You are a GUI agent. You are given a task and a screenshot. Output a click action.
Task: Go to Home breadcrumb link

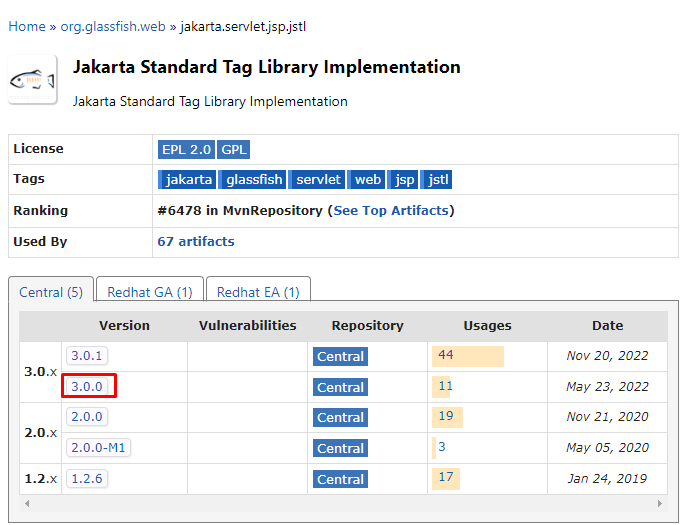pos(27,26)
